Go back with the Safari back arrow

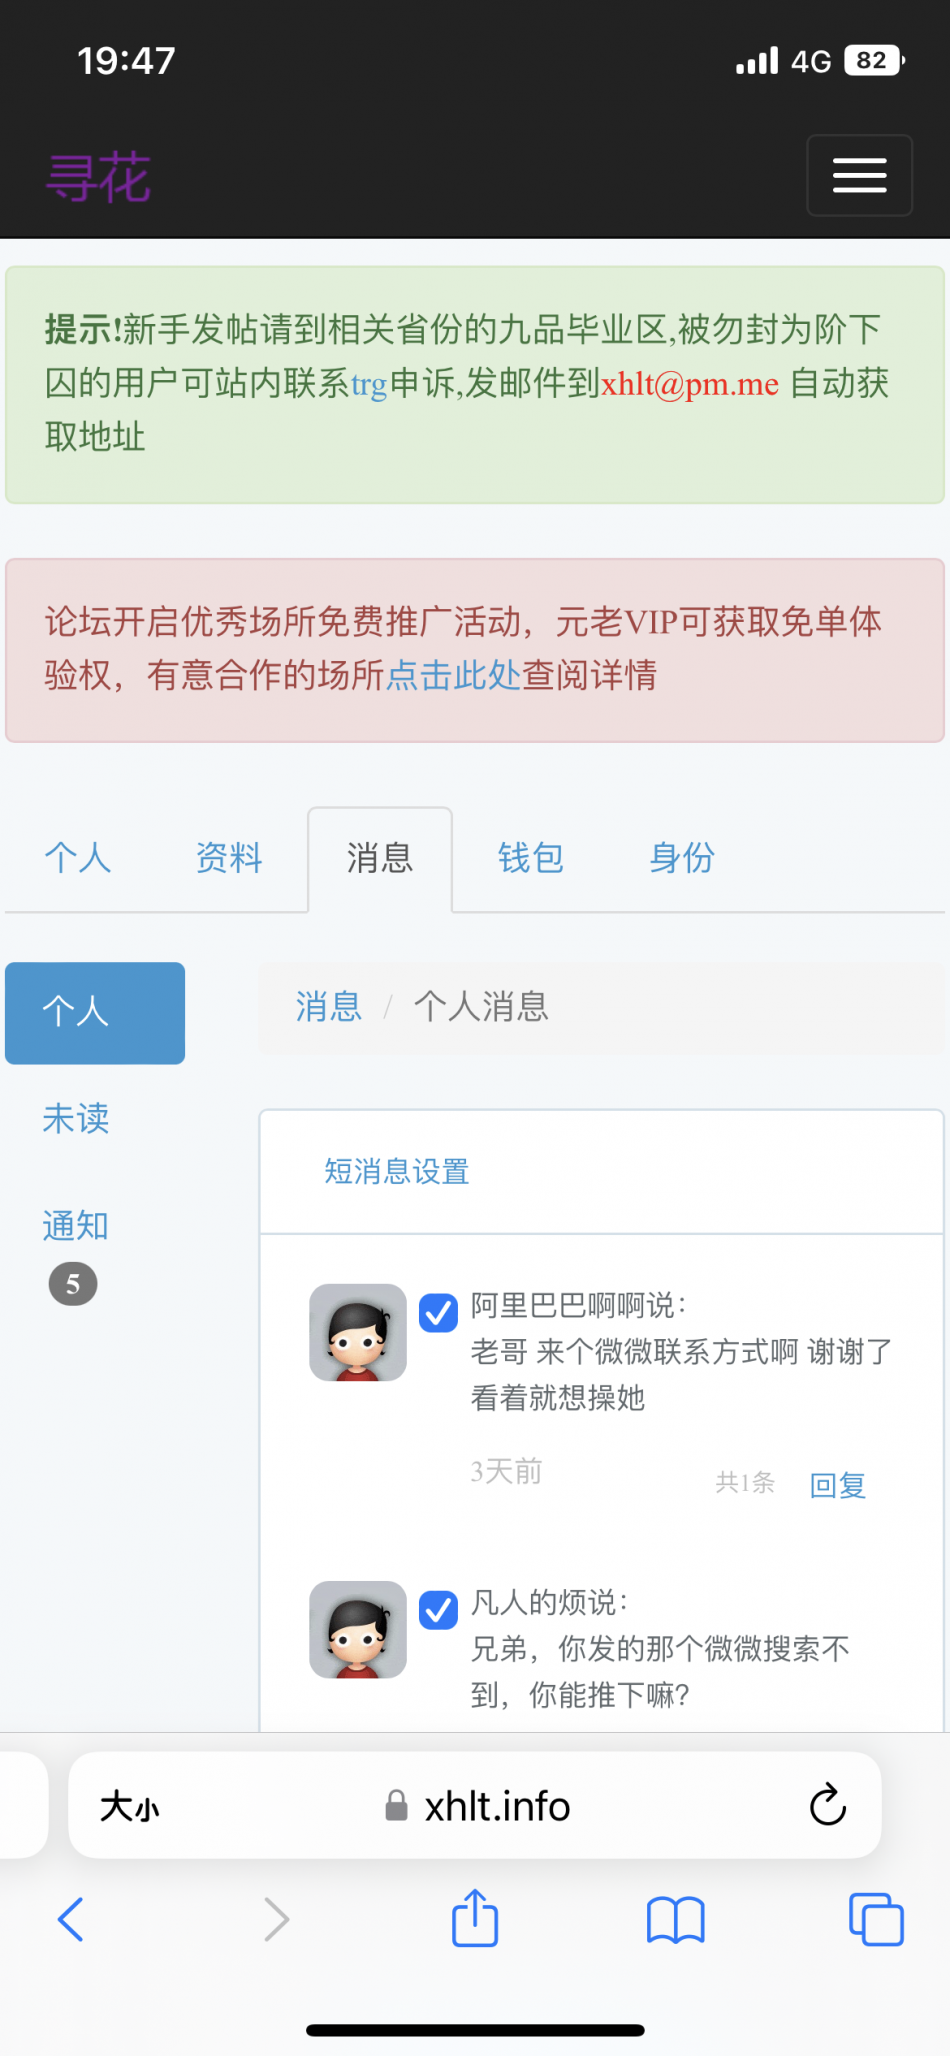coord(71,1919)
